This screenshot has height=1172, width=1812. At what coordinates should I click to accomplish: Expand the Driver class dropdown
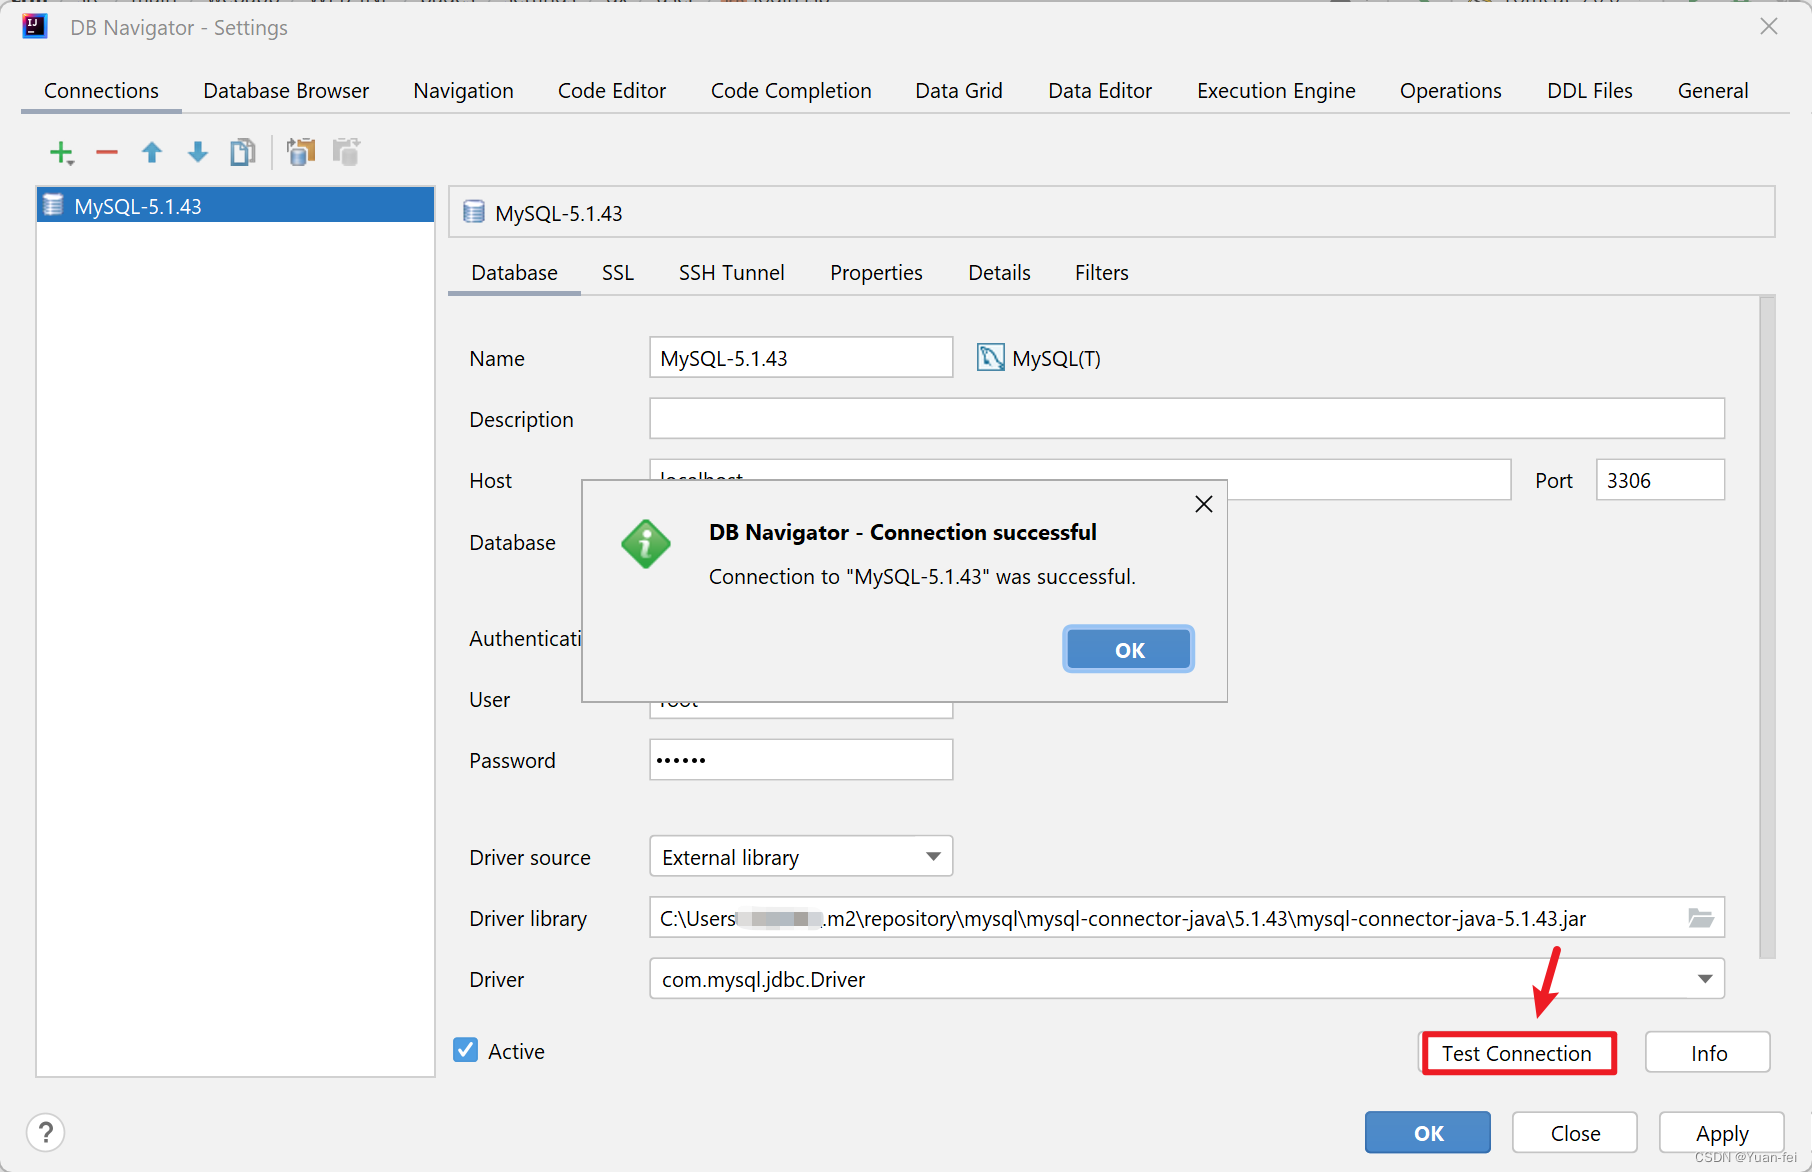tap(1705, 979)
